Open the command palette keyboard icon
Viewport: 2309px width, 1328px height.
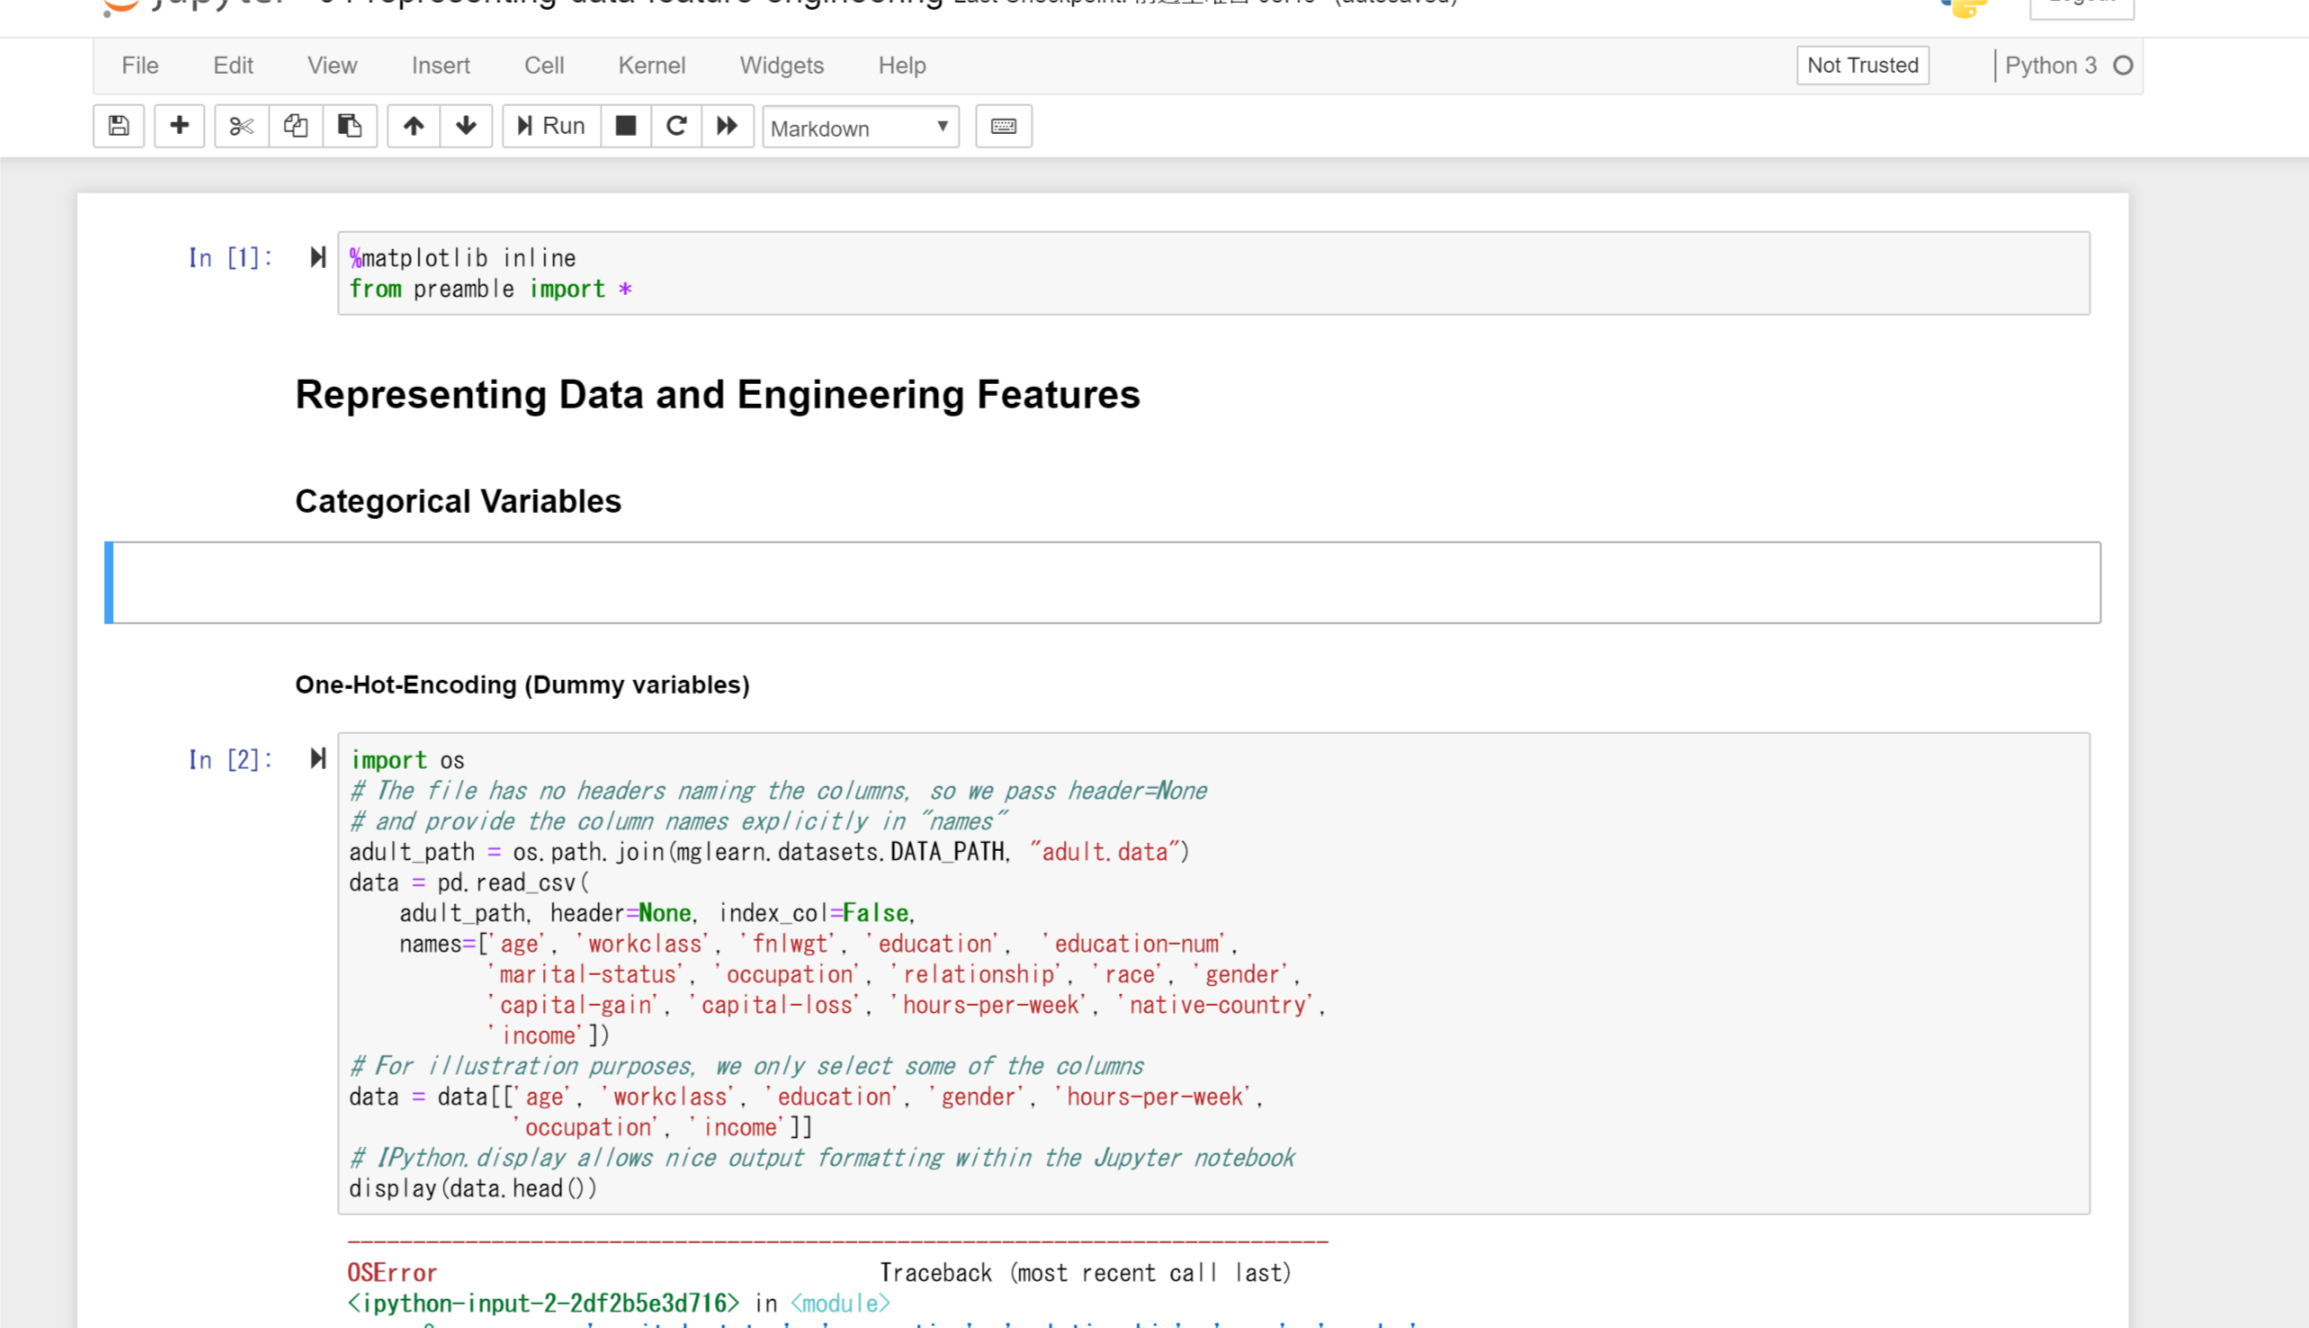pyautogui.click(x=1003, y=126)
